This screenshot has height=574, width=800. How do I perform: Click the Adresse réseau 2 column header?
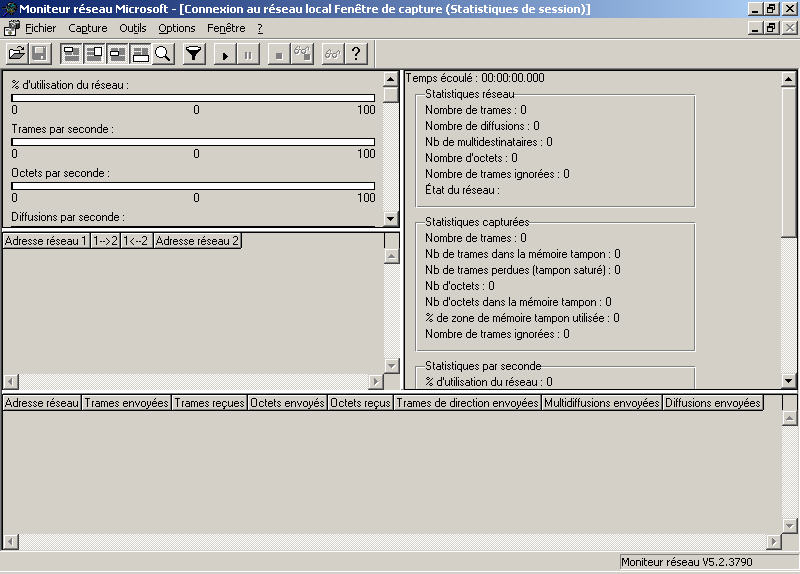pos(197,241)
